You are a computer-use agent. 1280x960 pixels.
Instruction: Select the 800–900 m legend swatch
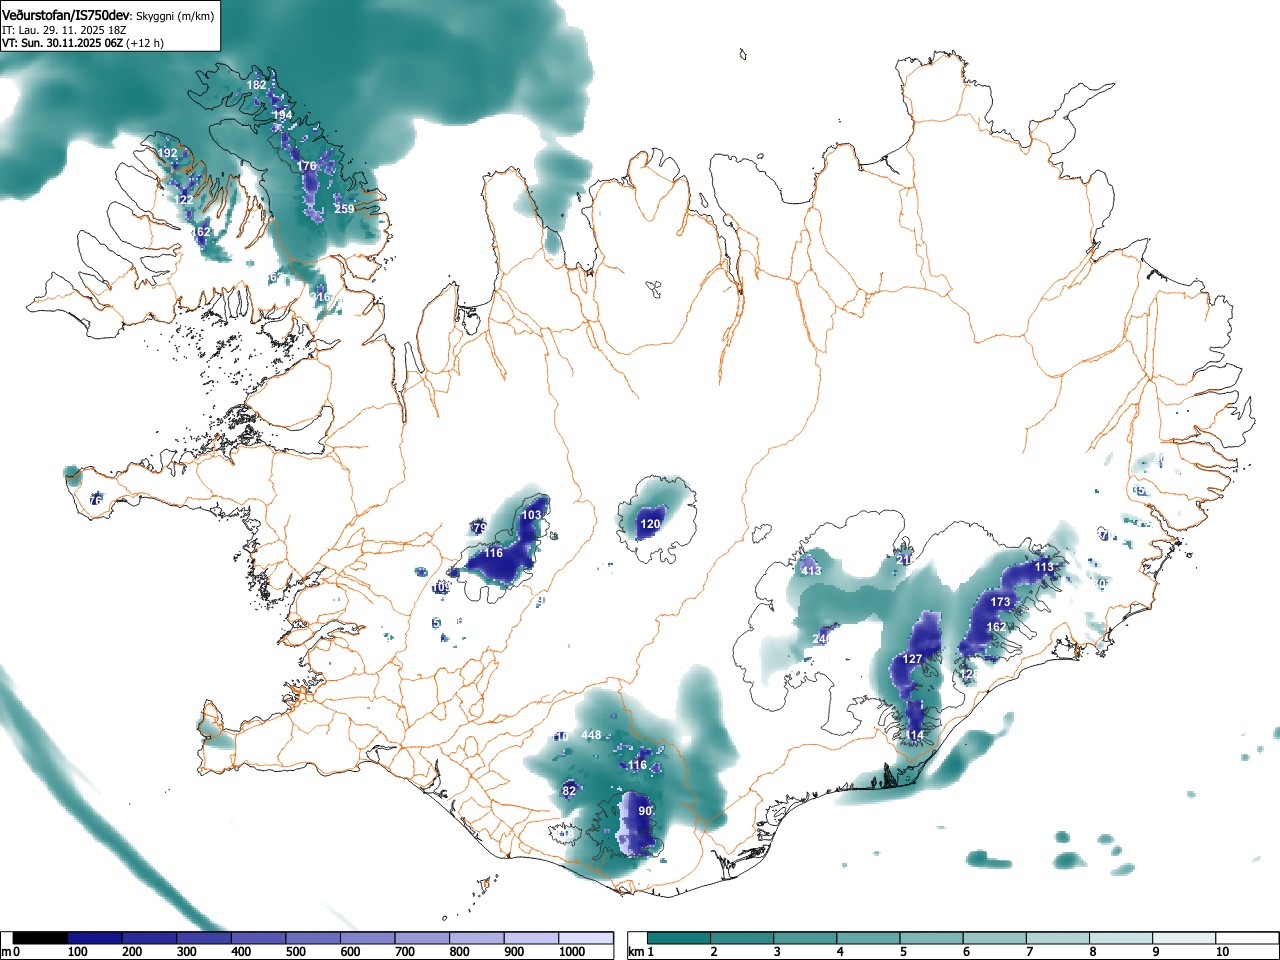(x=477, y=938)
